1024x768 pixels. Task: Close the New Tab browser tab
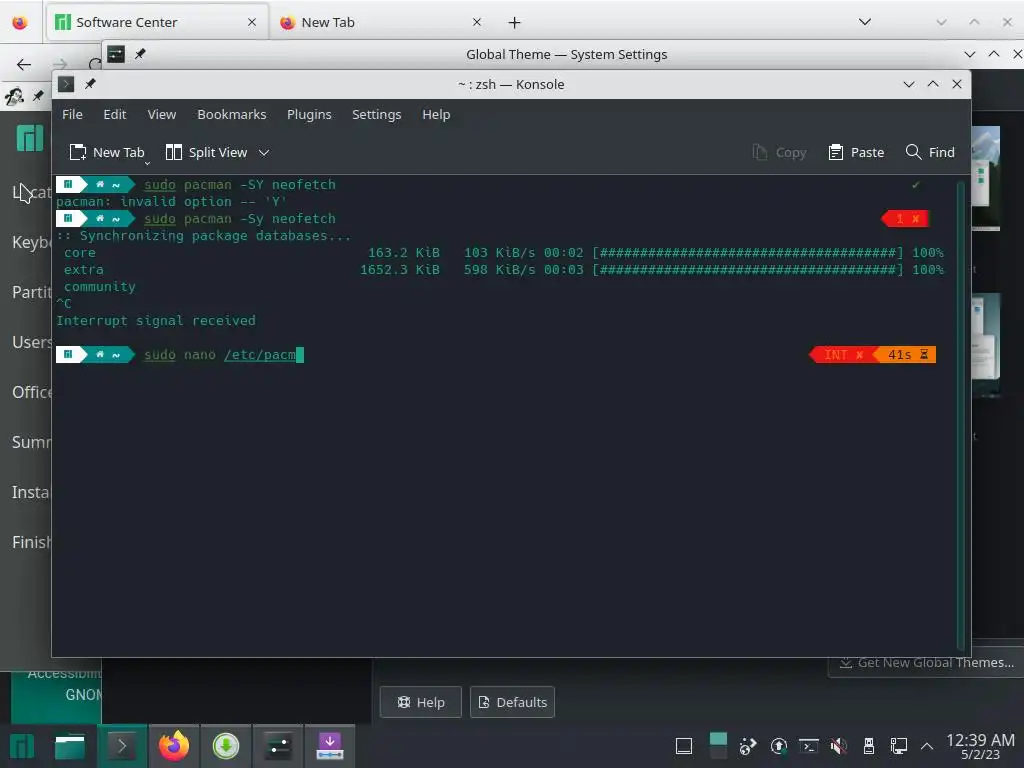coord(477,22)
